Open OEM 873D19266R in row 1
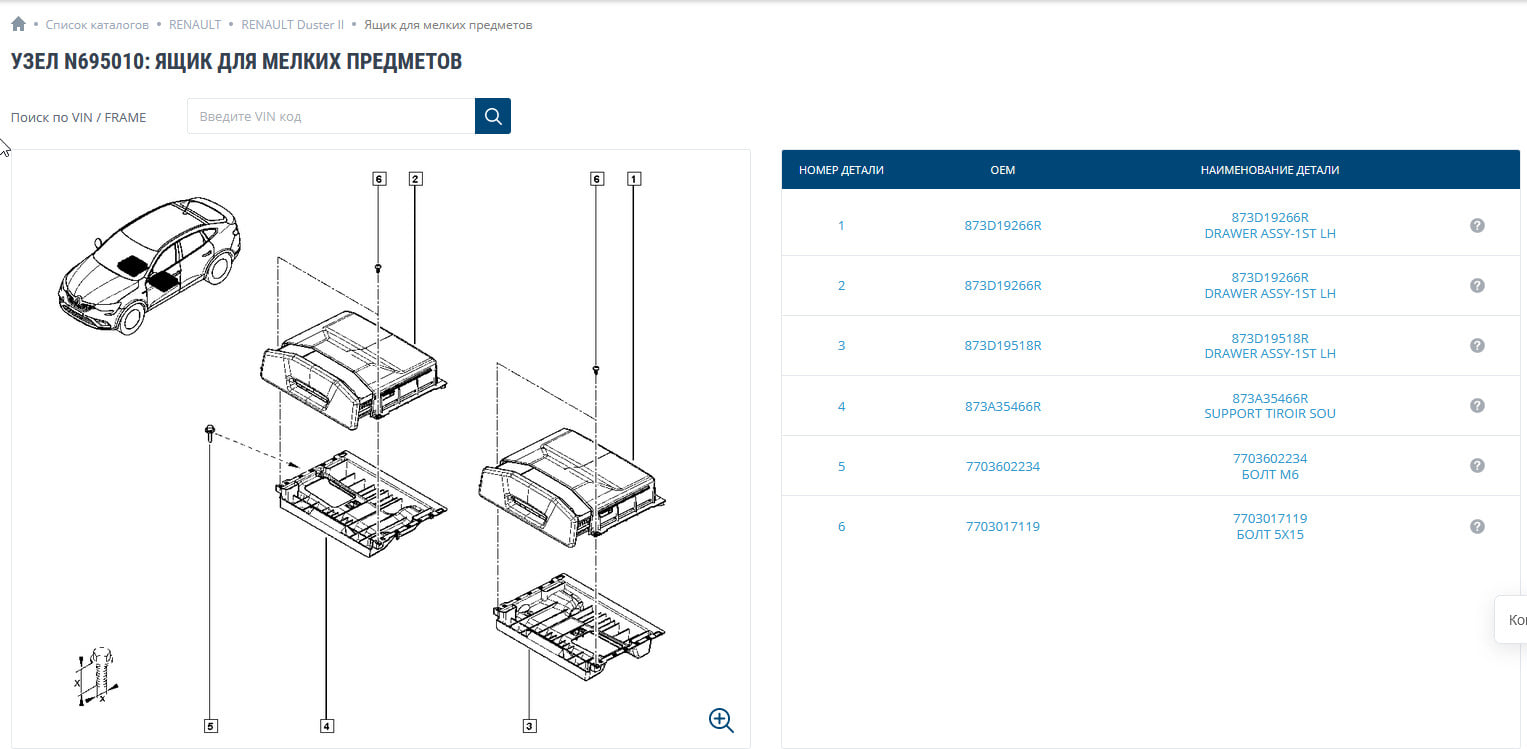 pos(1003,226)
